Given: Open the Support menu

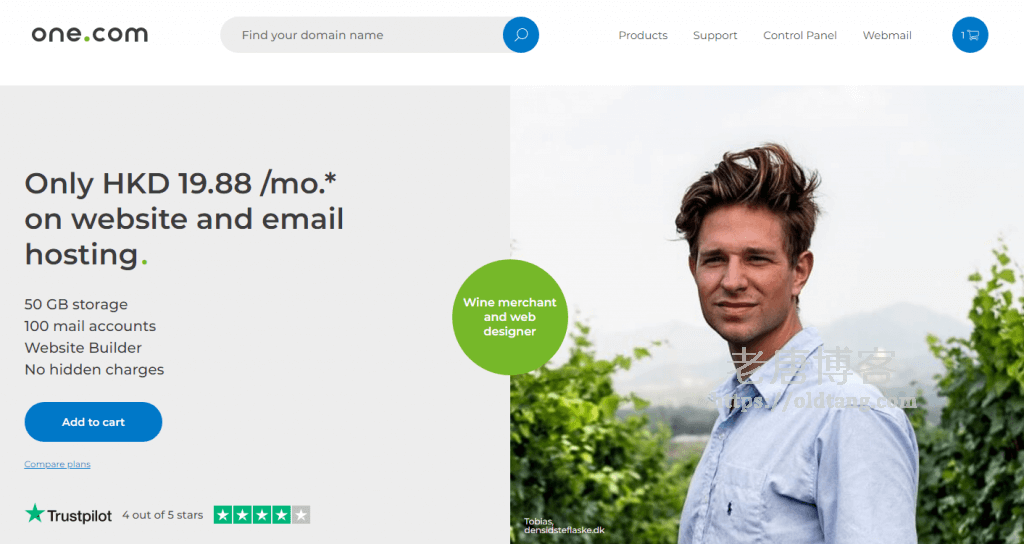Looking at the screenshot, I should pos(715,35).
